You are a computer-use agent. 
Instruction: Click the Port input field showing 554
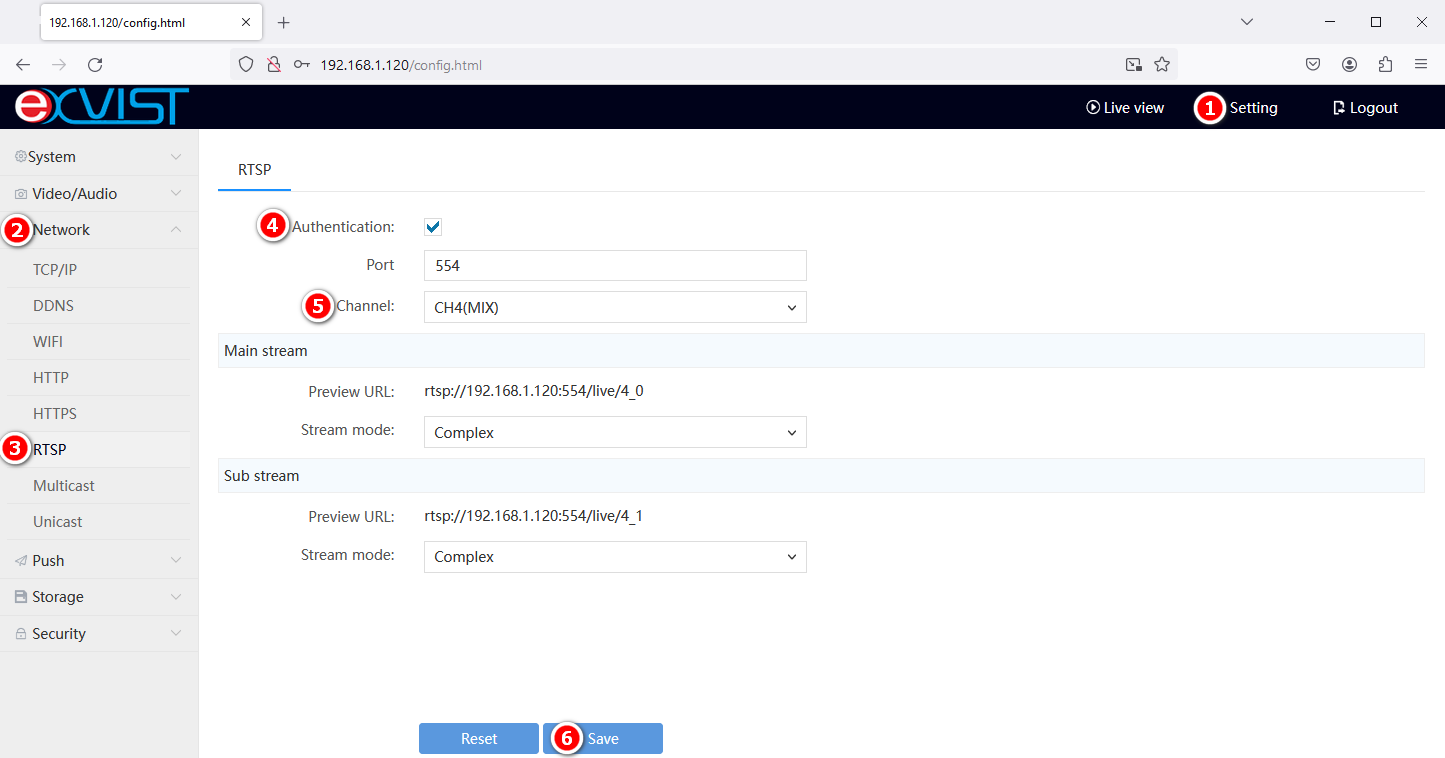615,266
